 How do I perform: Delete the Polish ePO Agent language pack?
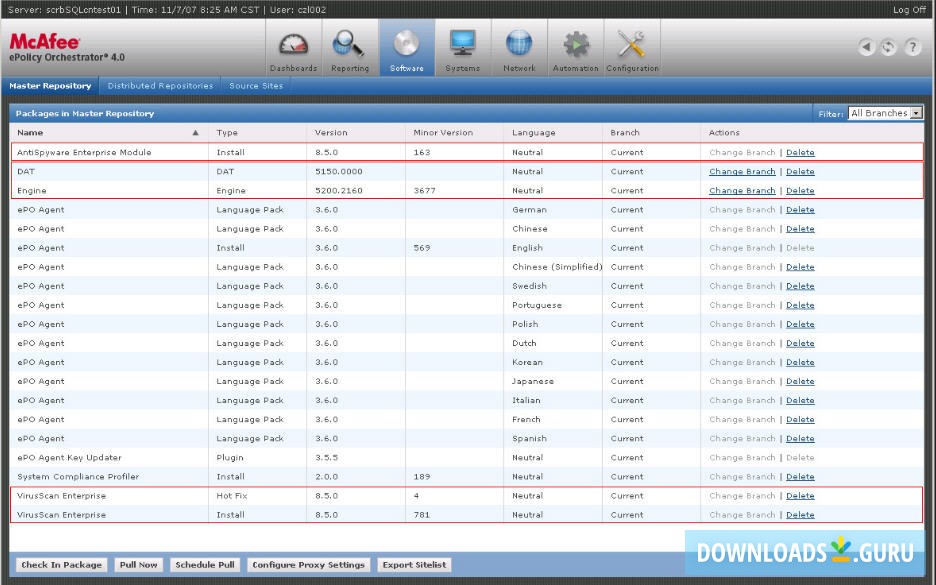(x=800, y=324)
